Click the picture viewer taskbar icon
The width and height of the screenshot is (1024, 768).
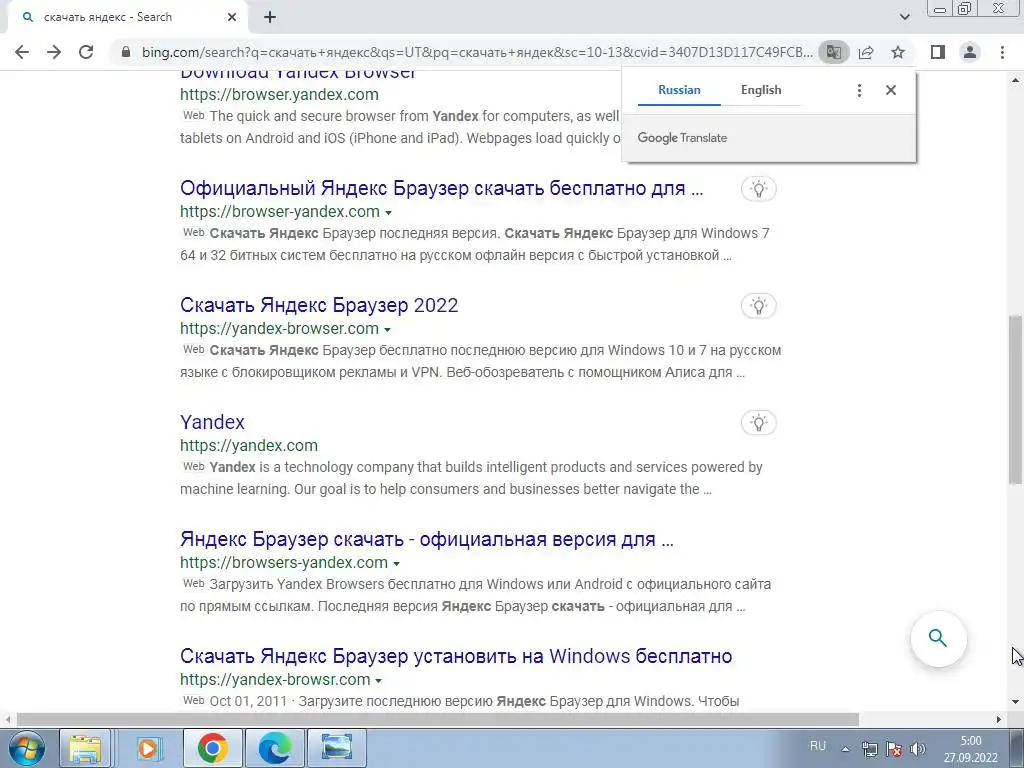(x=337, y=748)
